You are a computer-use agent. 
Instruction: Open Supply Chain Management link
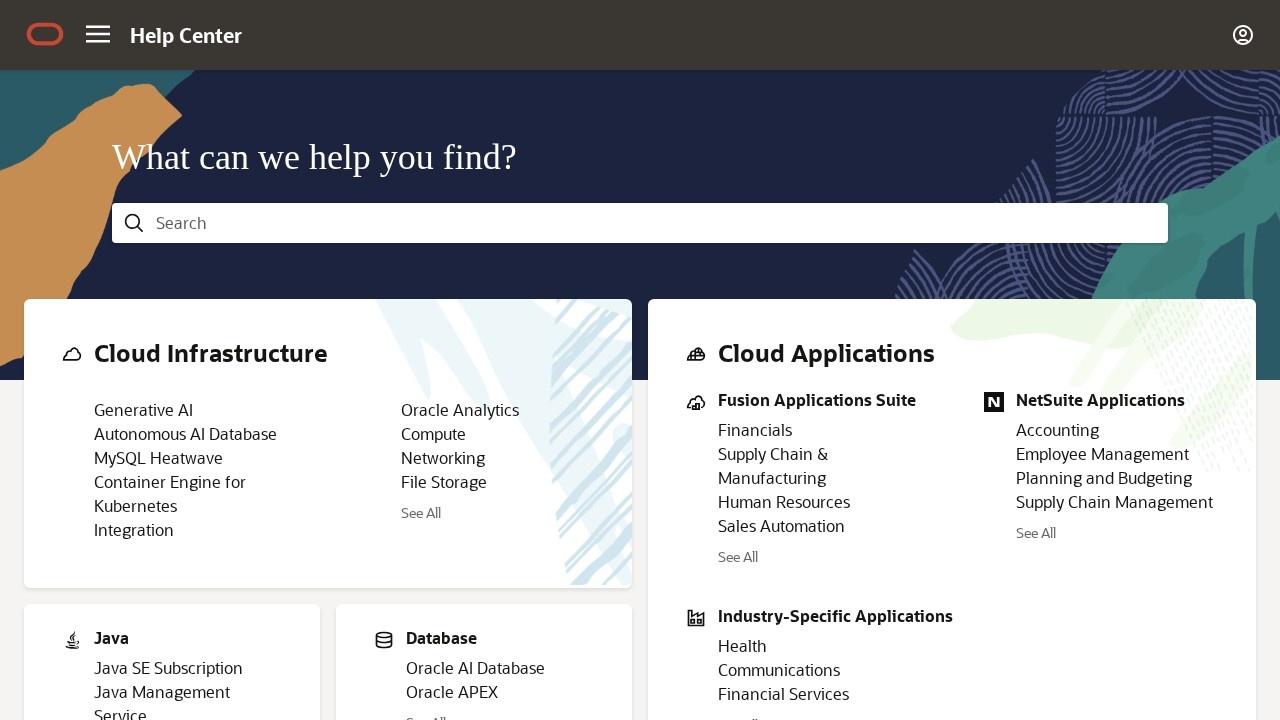click(1114, 502)
